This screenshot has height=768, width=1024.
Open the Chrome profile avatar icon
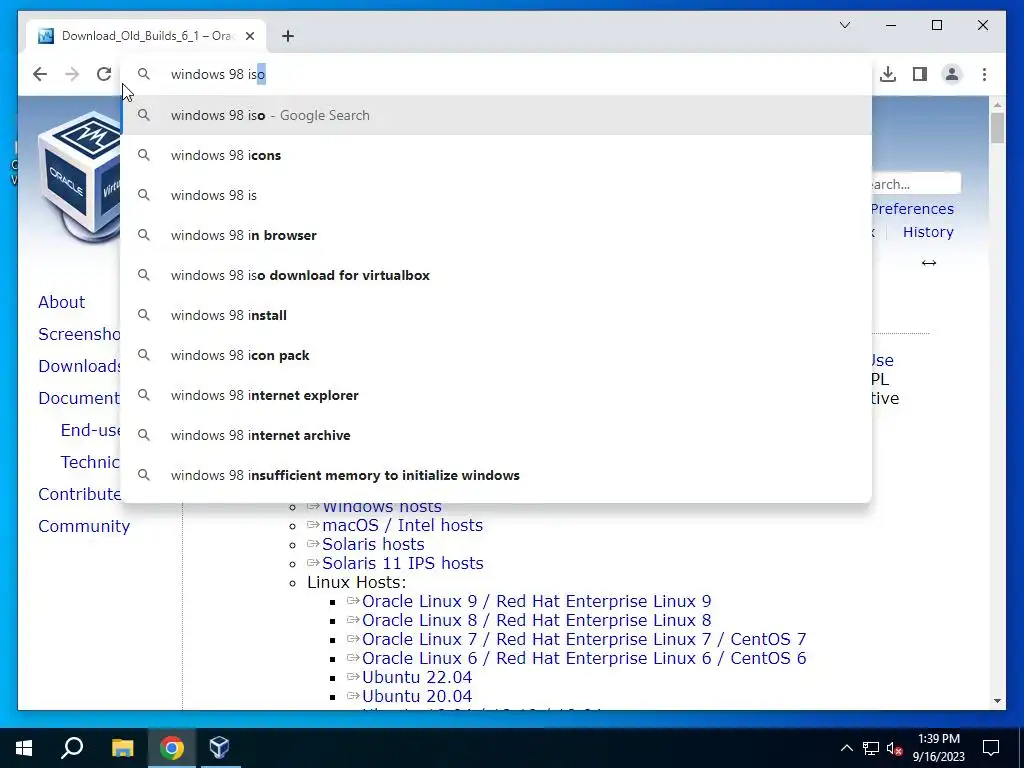tap(952, 74)
